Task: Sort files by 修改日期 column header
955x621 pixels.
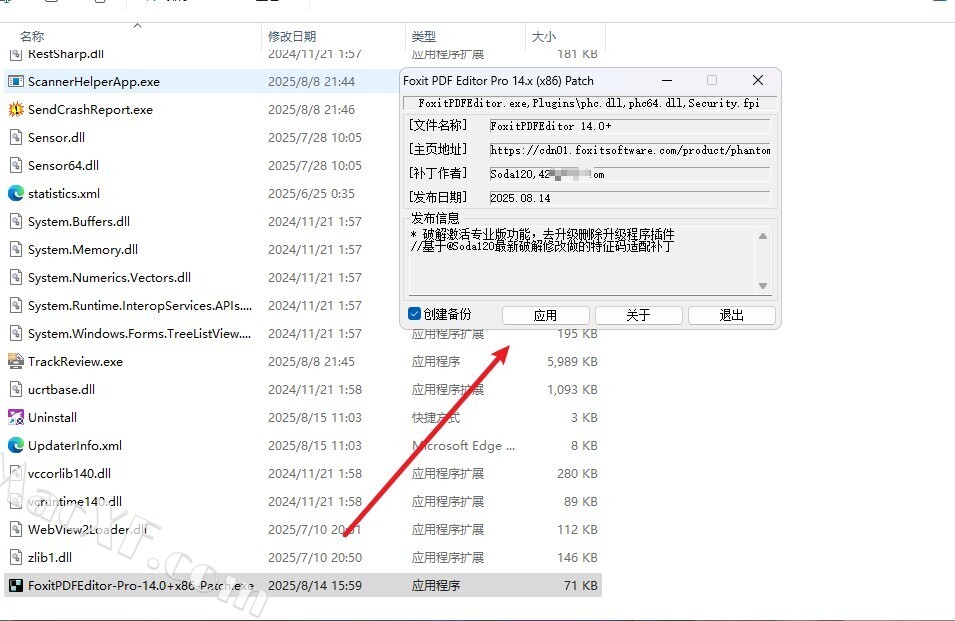Action: point(292,37)
